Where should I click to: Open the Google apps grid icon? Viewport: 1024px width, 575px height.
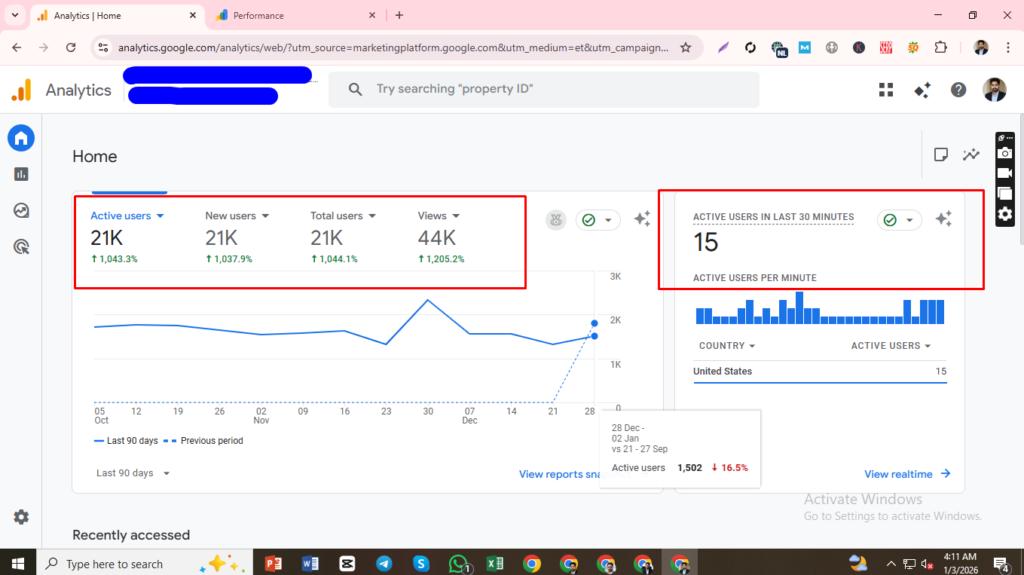pyautogui.click(x=886, y=90)
